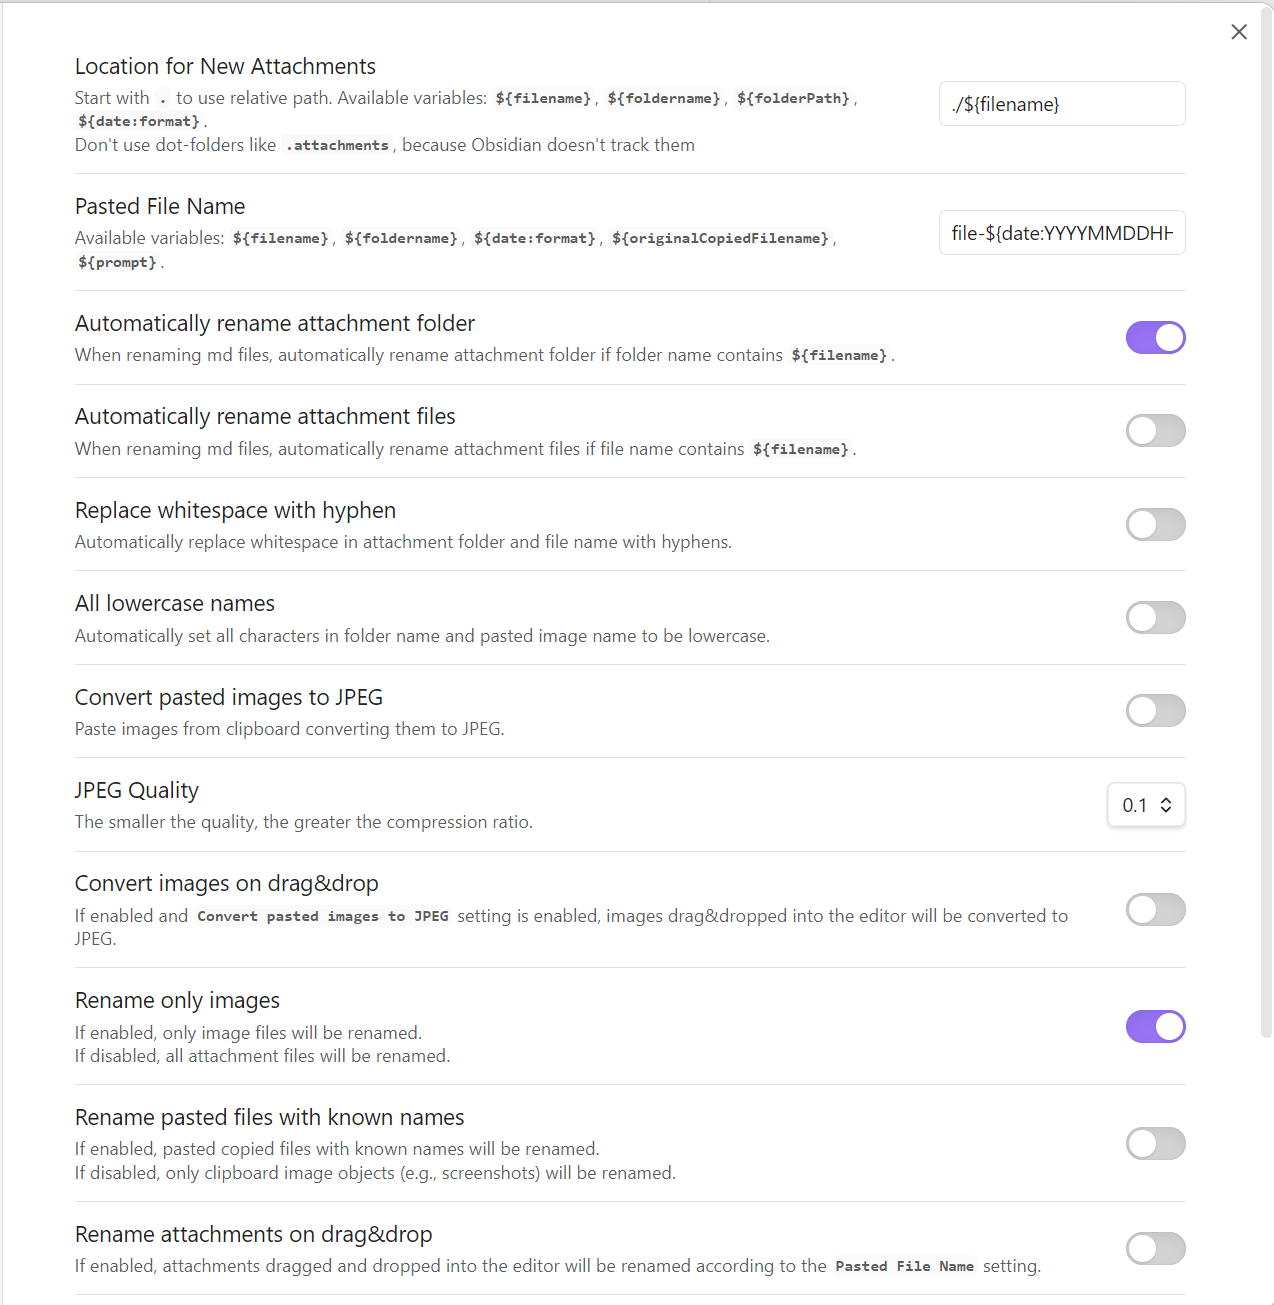The width and height of the screenshot is (1274, 1305).
Task: Click the Location for New Attachments heading
Action: pyautogui.click(x=225, y=66)
